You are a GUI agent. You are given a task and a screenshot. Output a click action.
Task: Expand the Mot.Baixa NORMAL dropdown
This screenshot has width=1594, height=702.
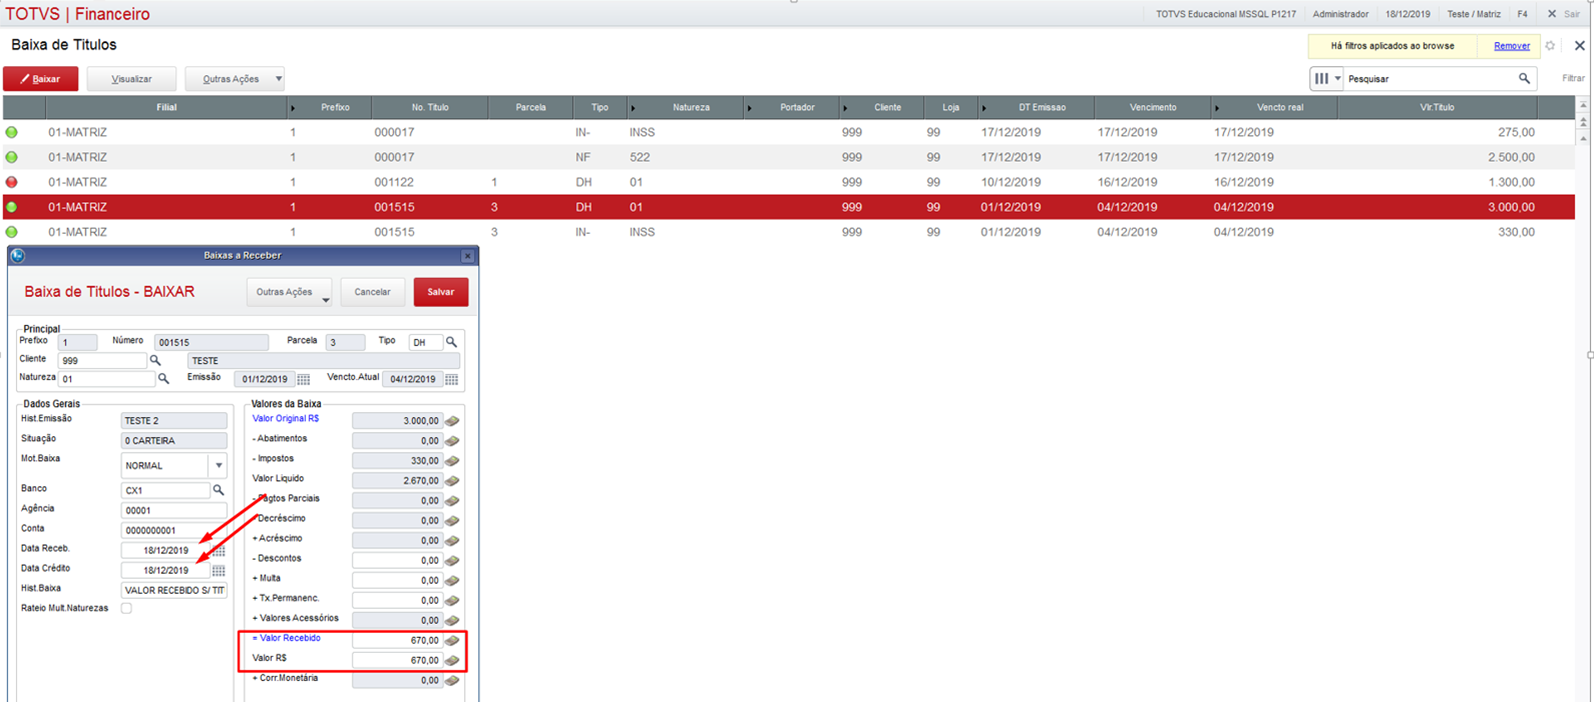click(218, 466)
